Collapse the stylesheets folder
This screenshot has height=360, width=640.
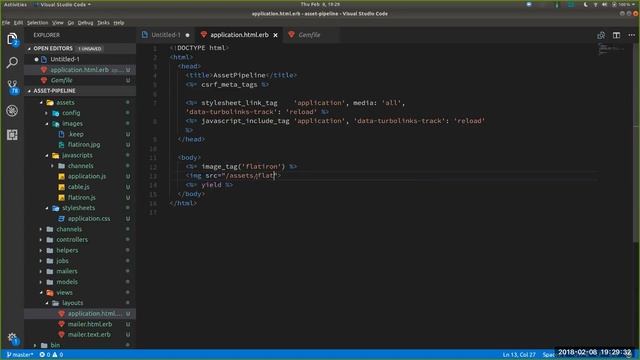click(78, 208)
